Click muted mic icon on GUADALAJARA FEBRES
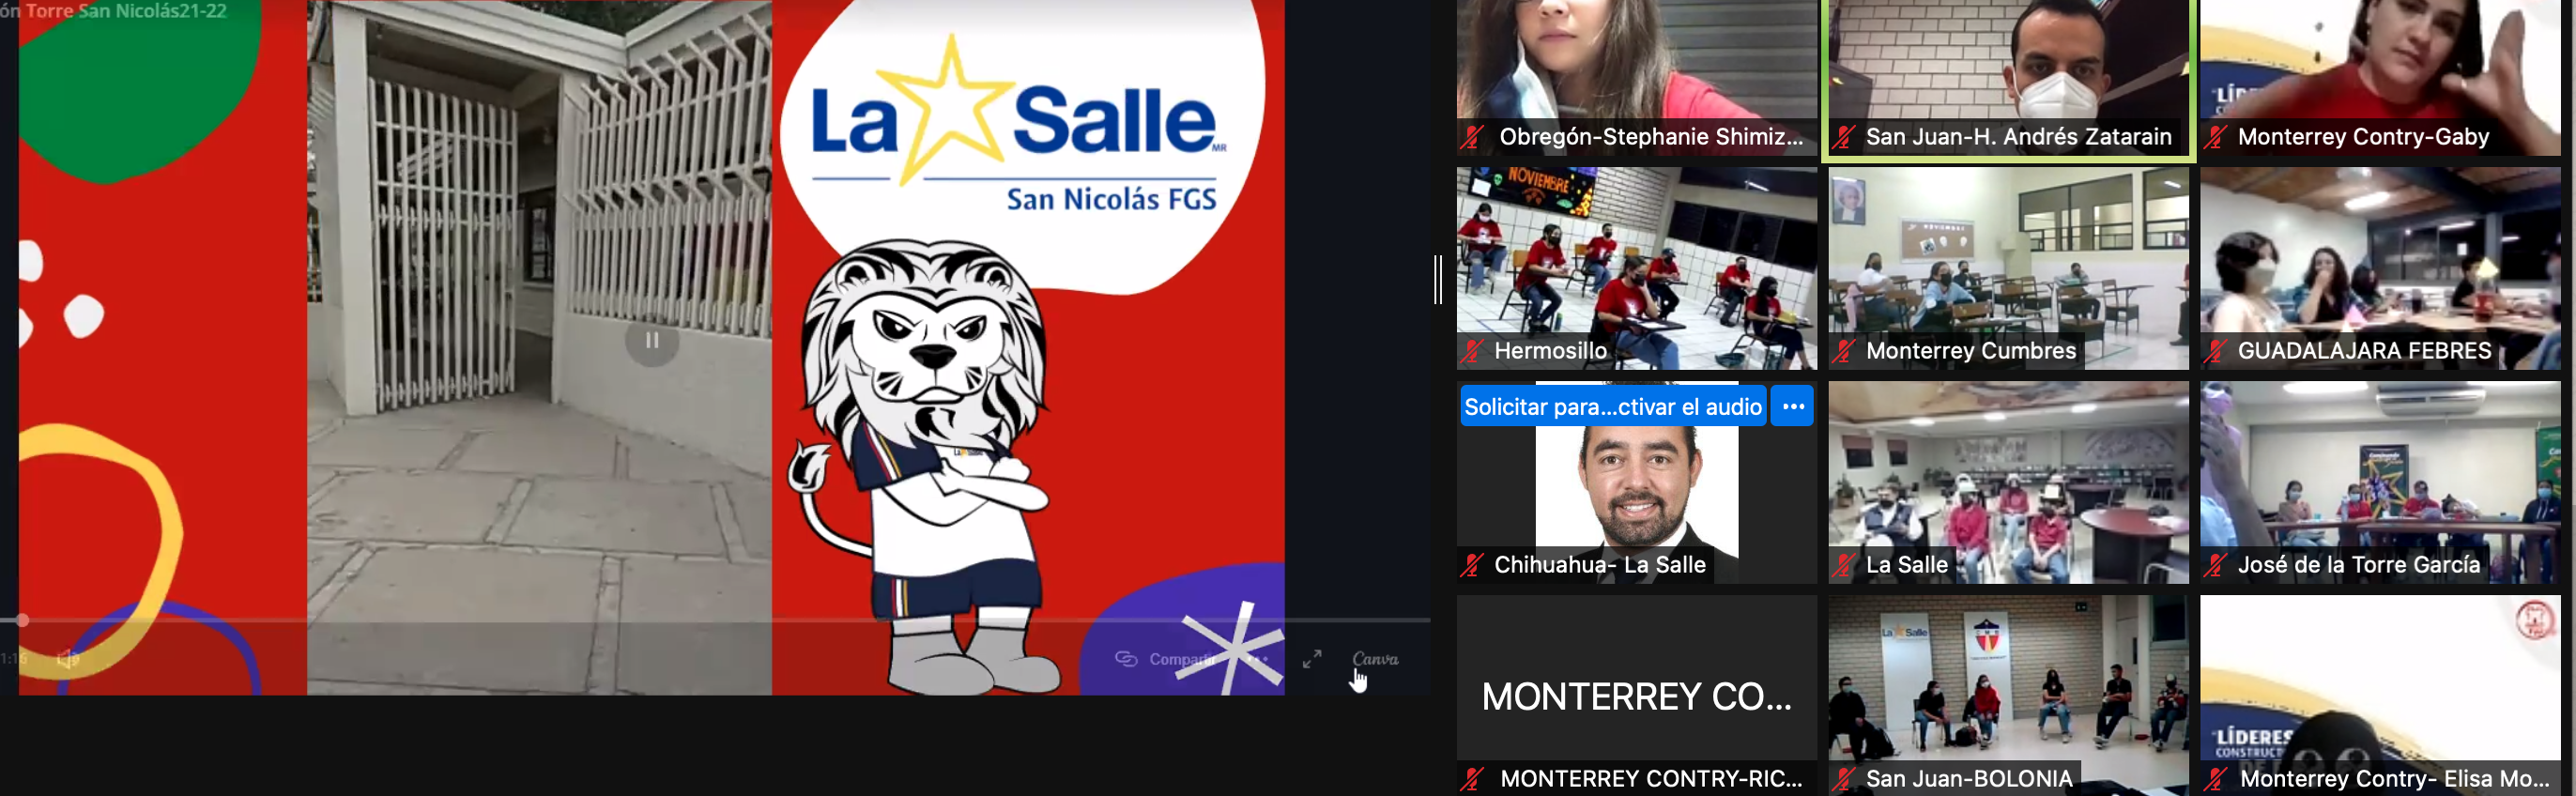 pos(2216,351)
